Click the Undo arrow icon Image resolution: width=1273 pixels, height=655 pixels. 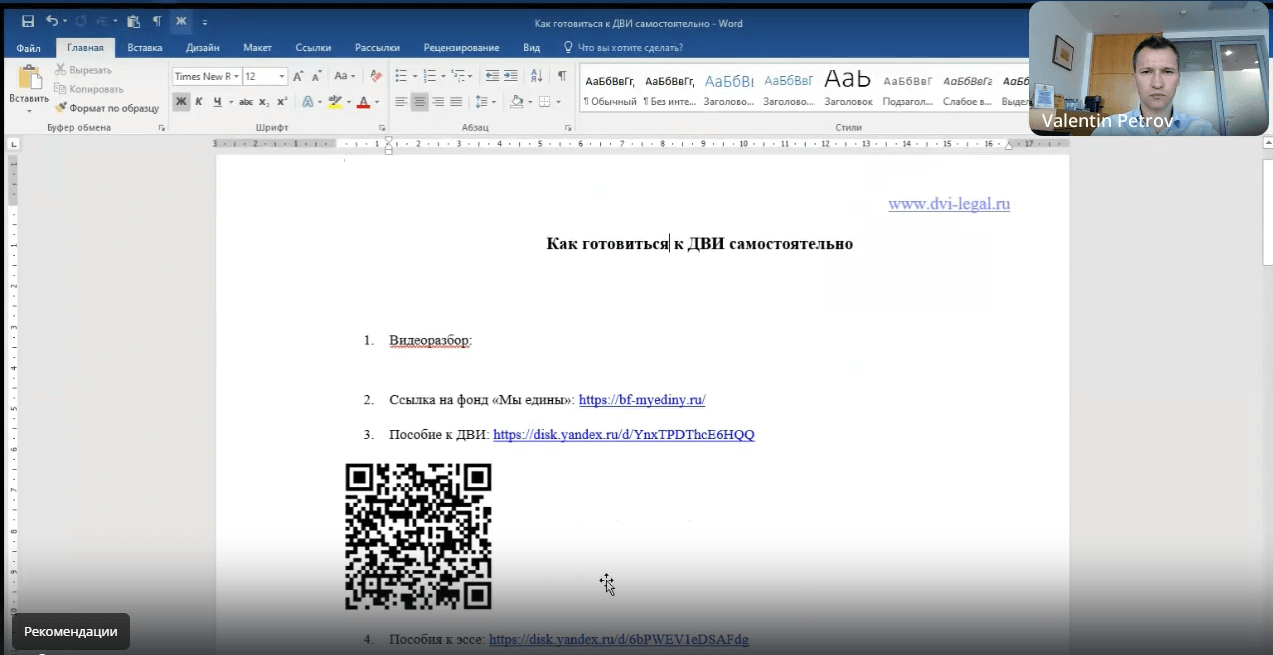tap(51, 21)
